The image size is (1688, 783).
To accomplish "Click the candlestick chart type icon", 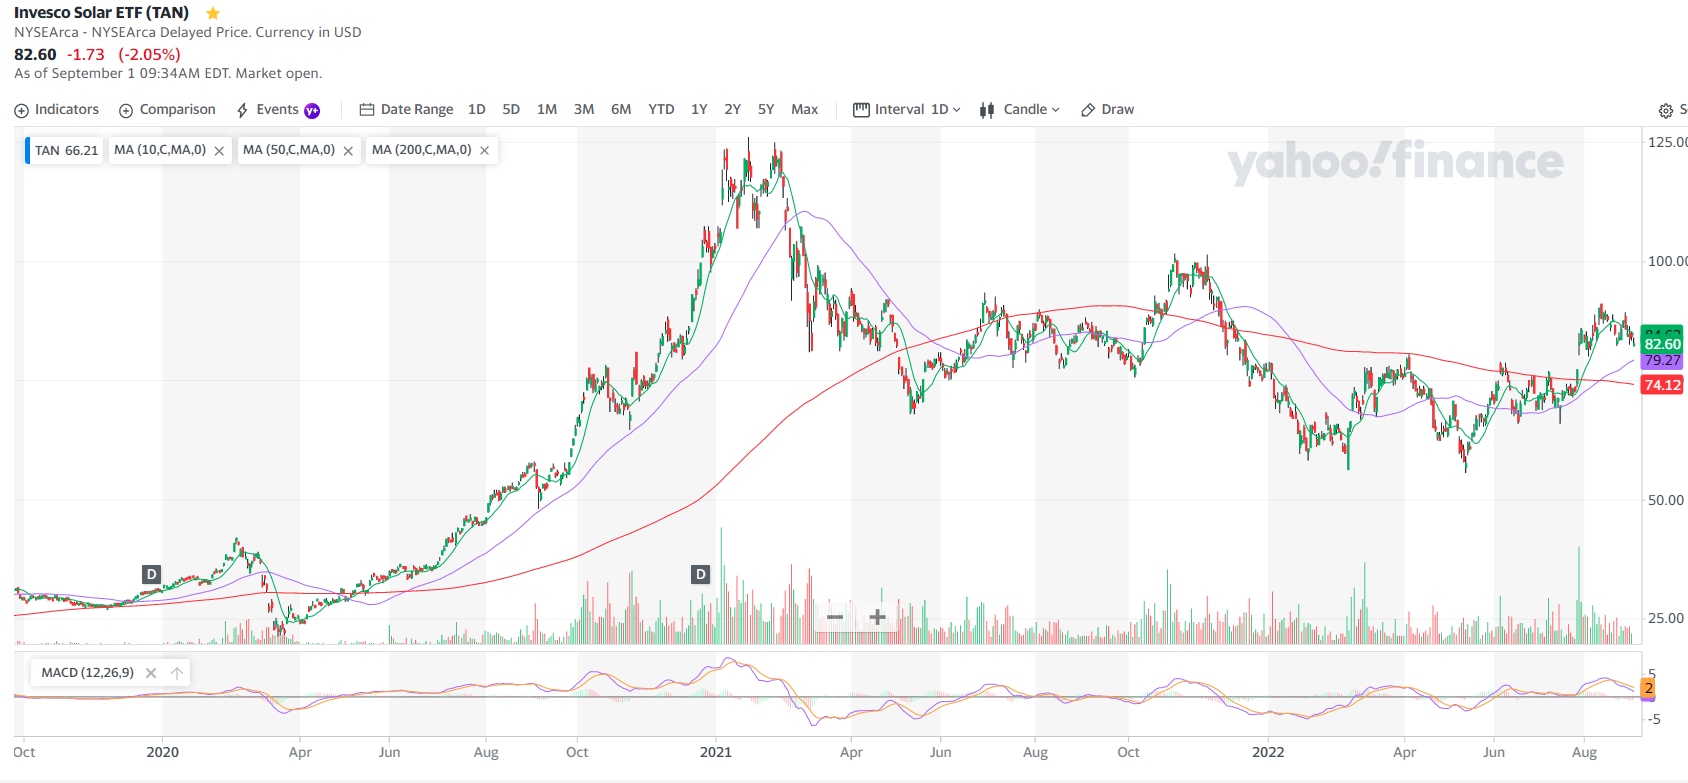I will (x=987, y=110).
